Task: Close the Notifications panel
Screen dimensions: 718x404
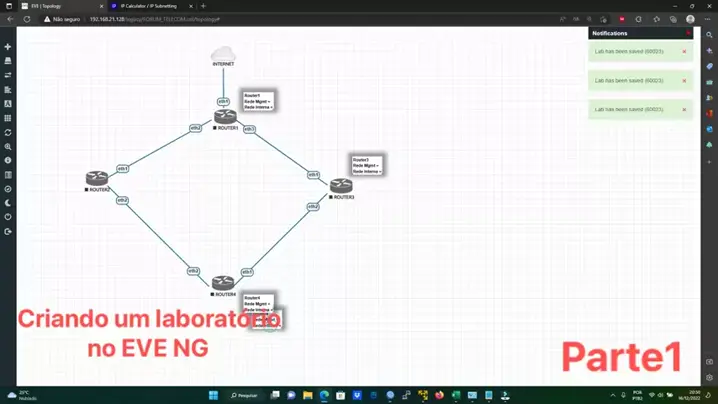Action: coord(688,33)
